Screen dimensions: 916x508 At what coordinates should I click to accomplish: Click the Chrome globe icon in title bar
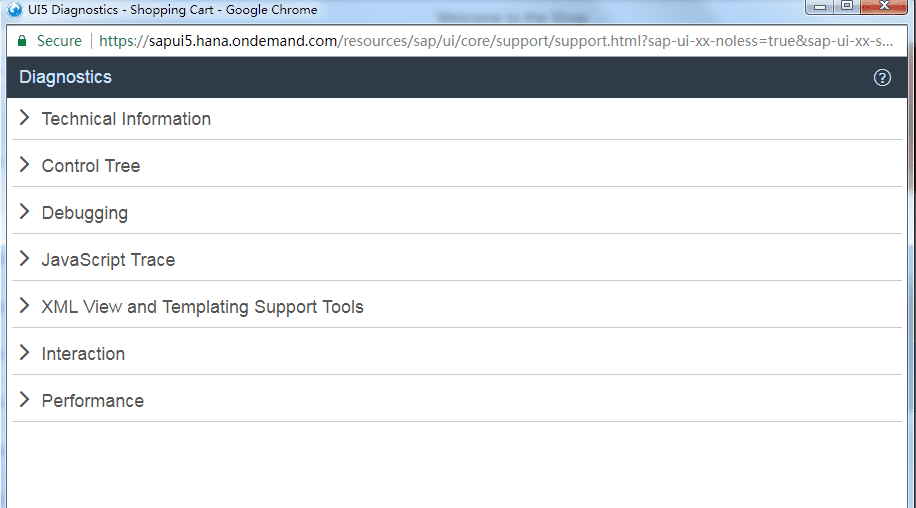click(x=15, y=10)
